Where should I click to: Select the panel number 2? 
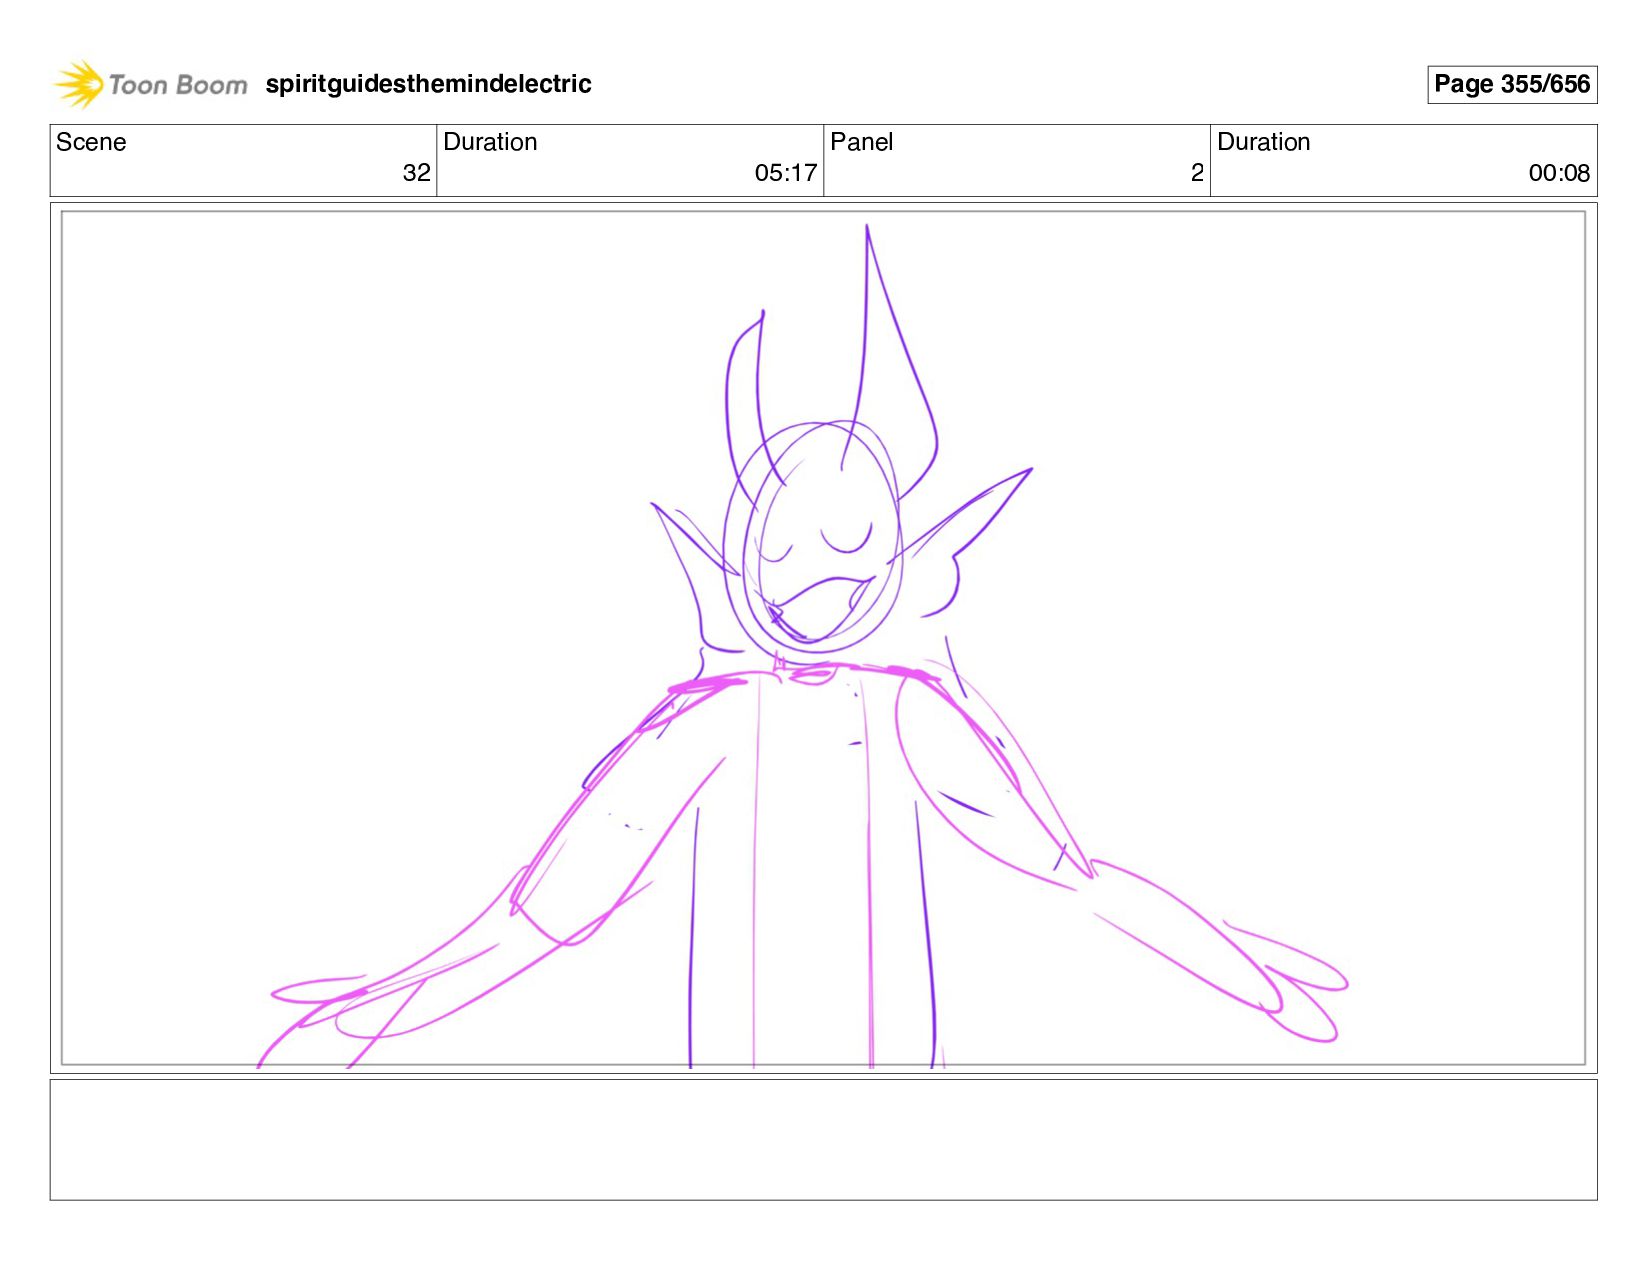pos(1196,173)
